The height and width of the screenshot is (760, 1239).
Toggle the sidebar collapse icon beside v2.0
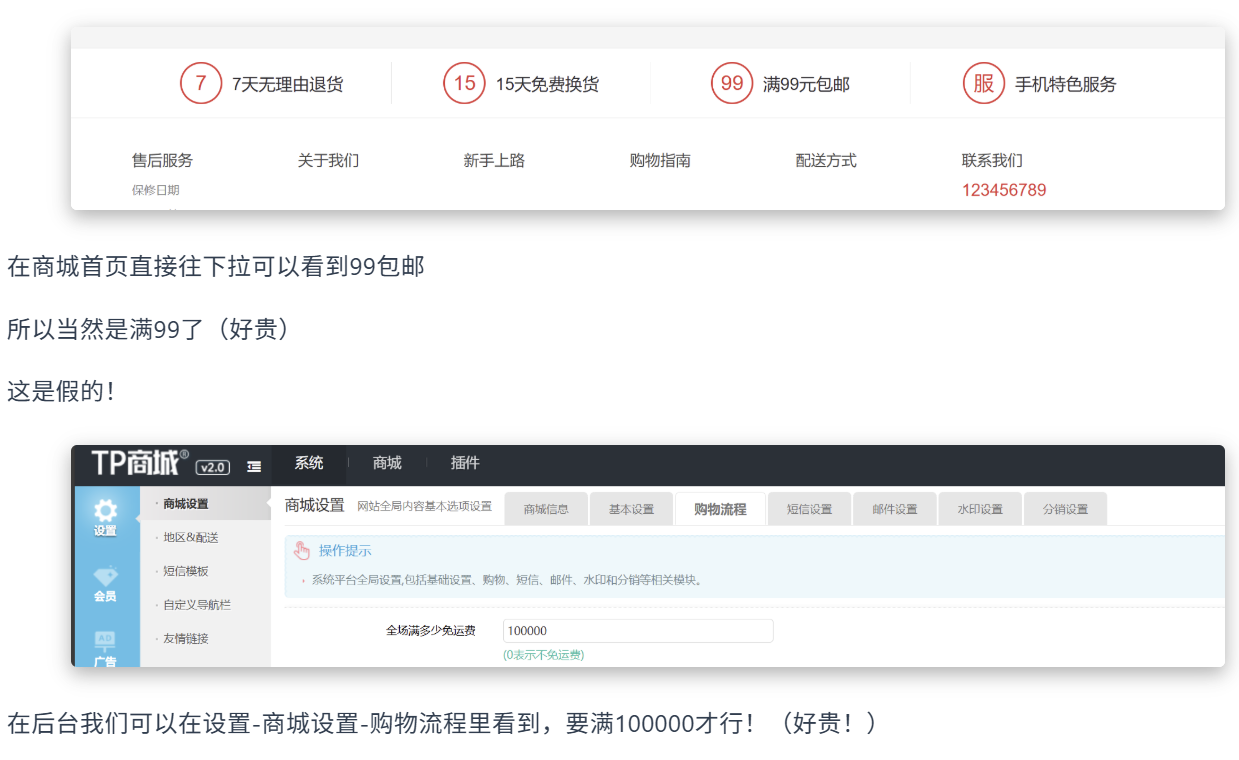tap(254, 466)
